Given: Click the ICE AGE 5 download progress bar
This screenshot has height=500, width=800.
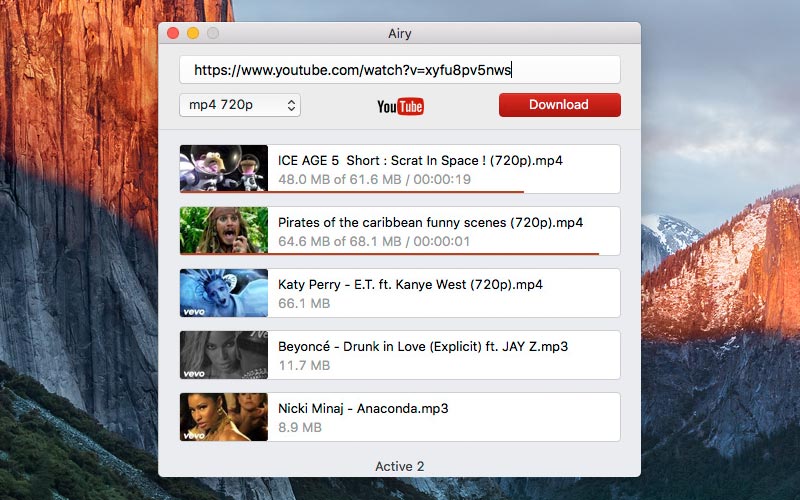Looking at the screenshot, I should point(352,192).
